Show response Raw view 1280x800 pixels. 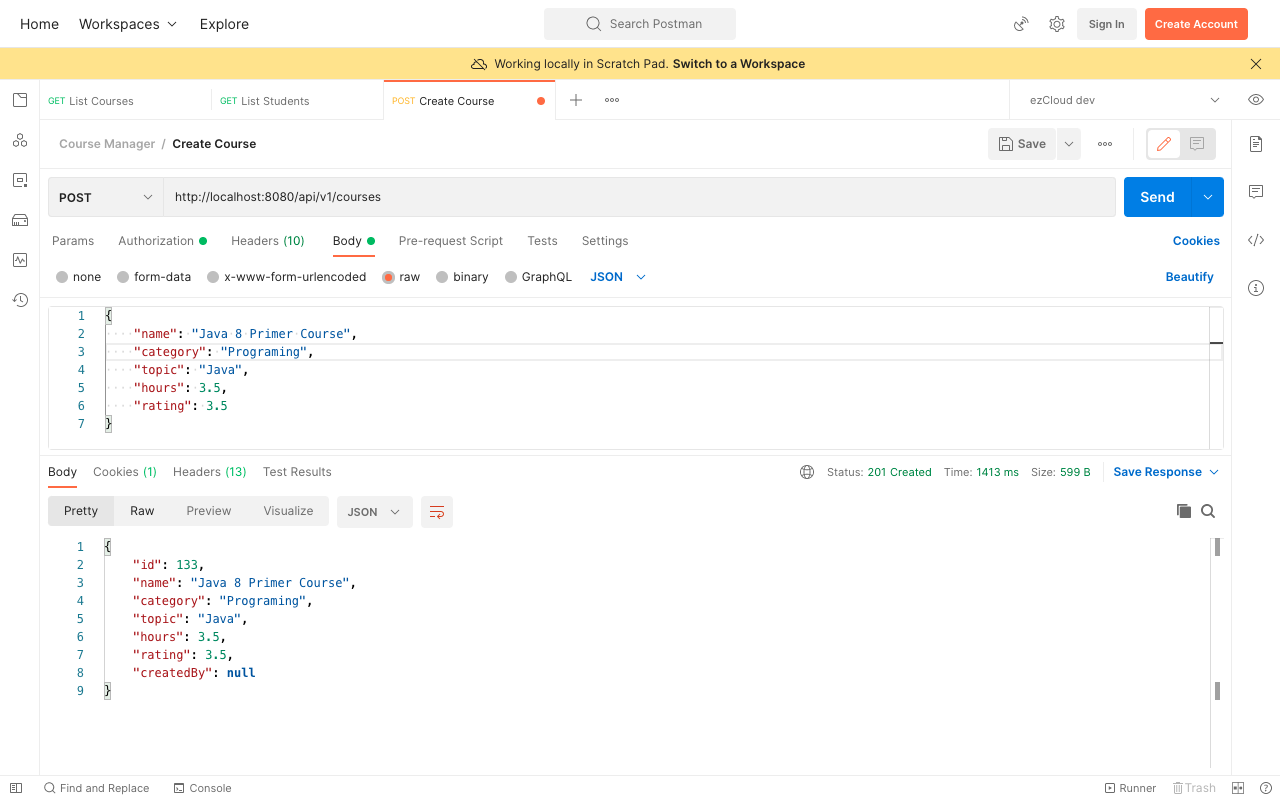click(142, 511)
